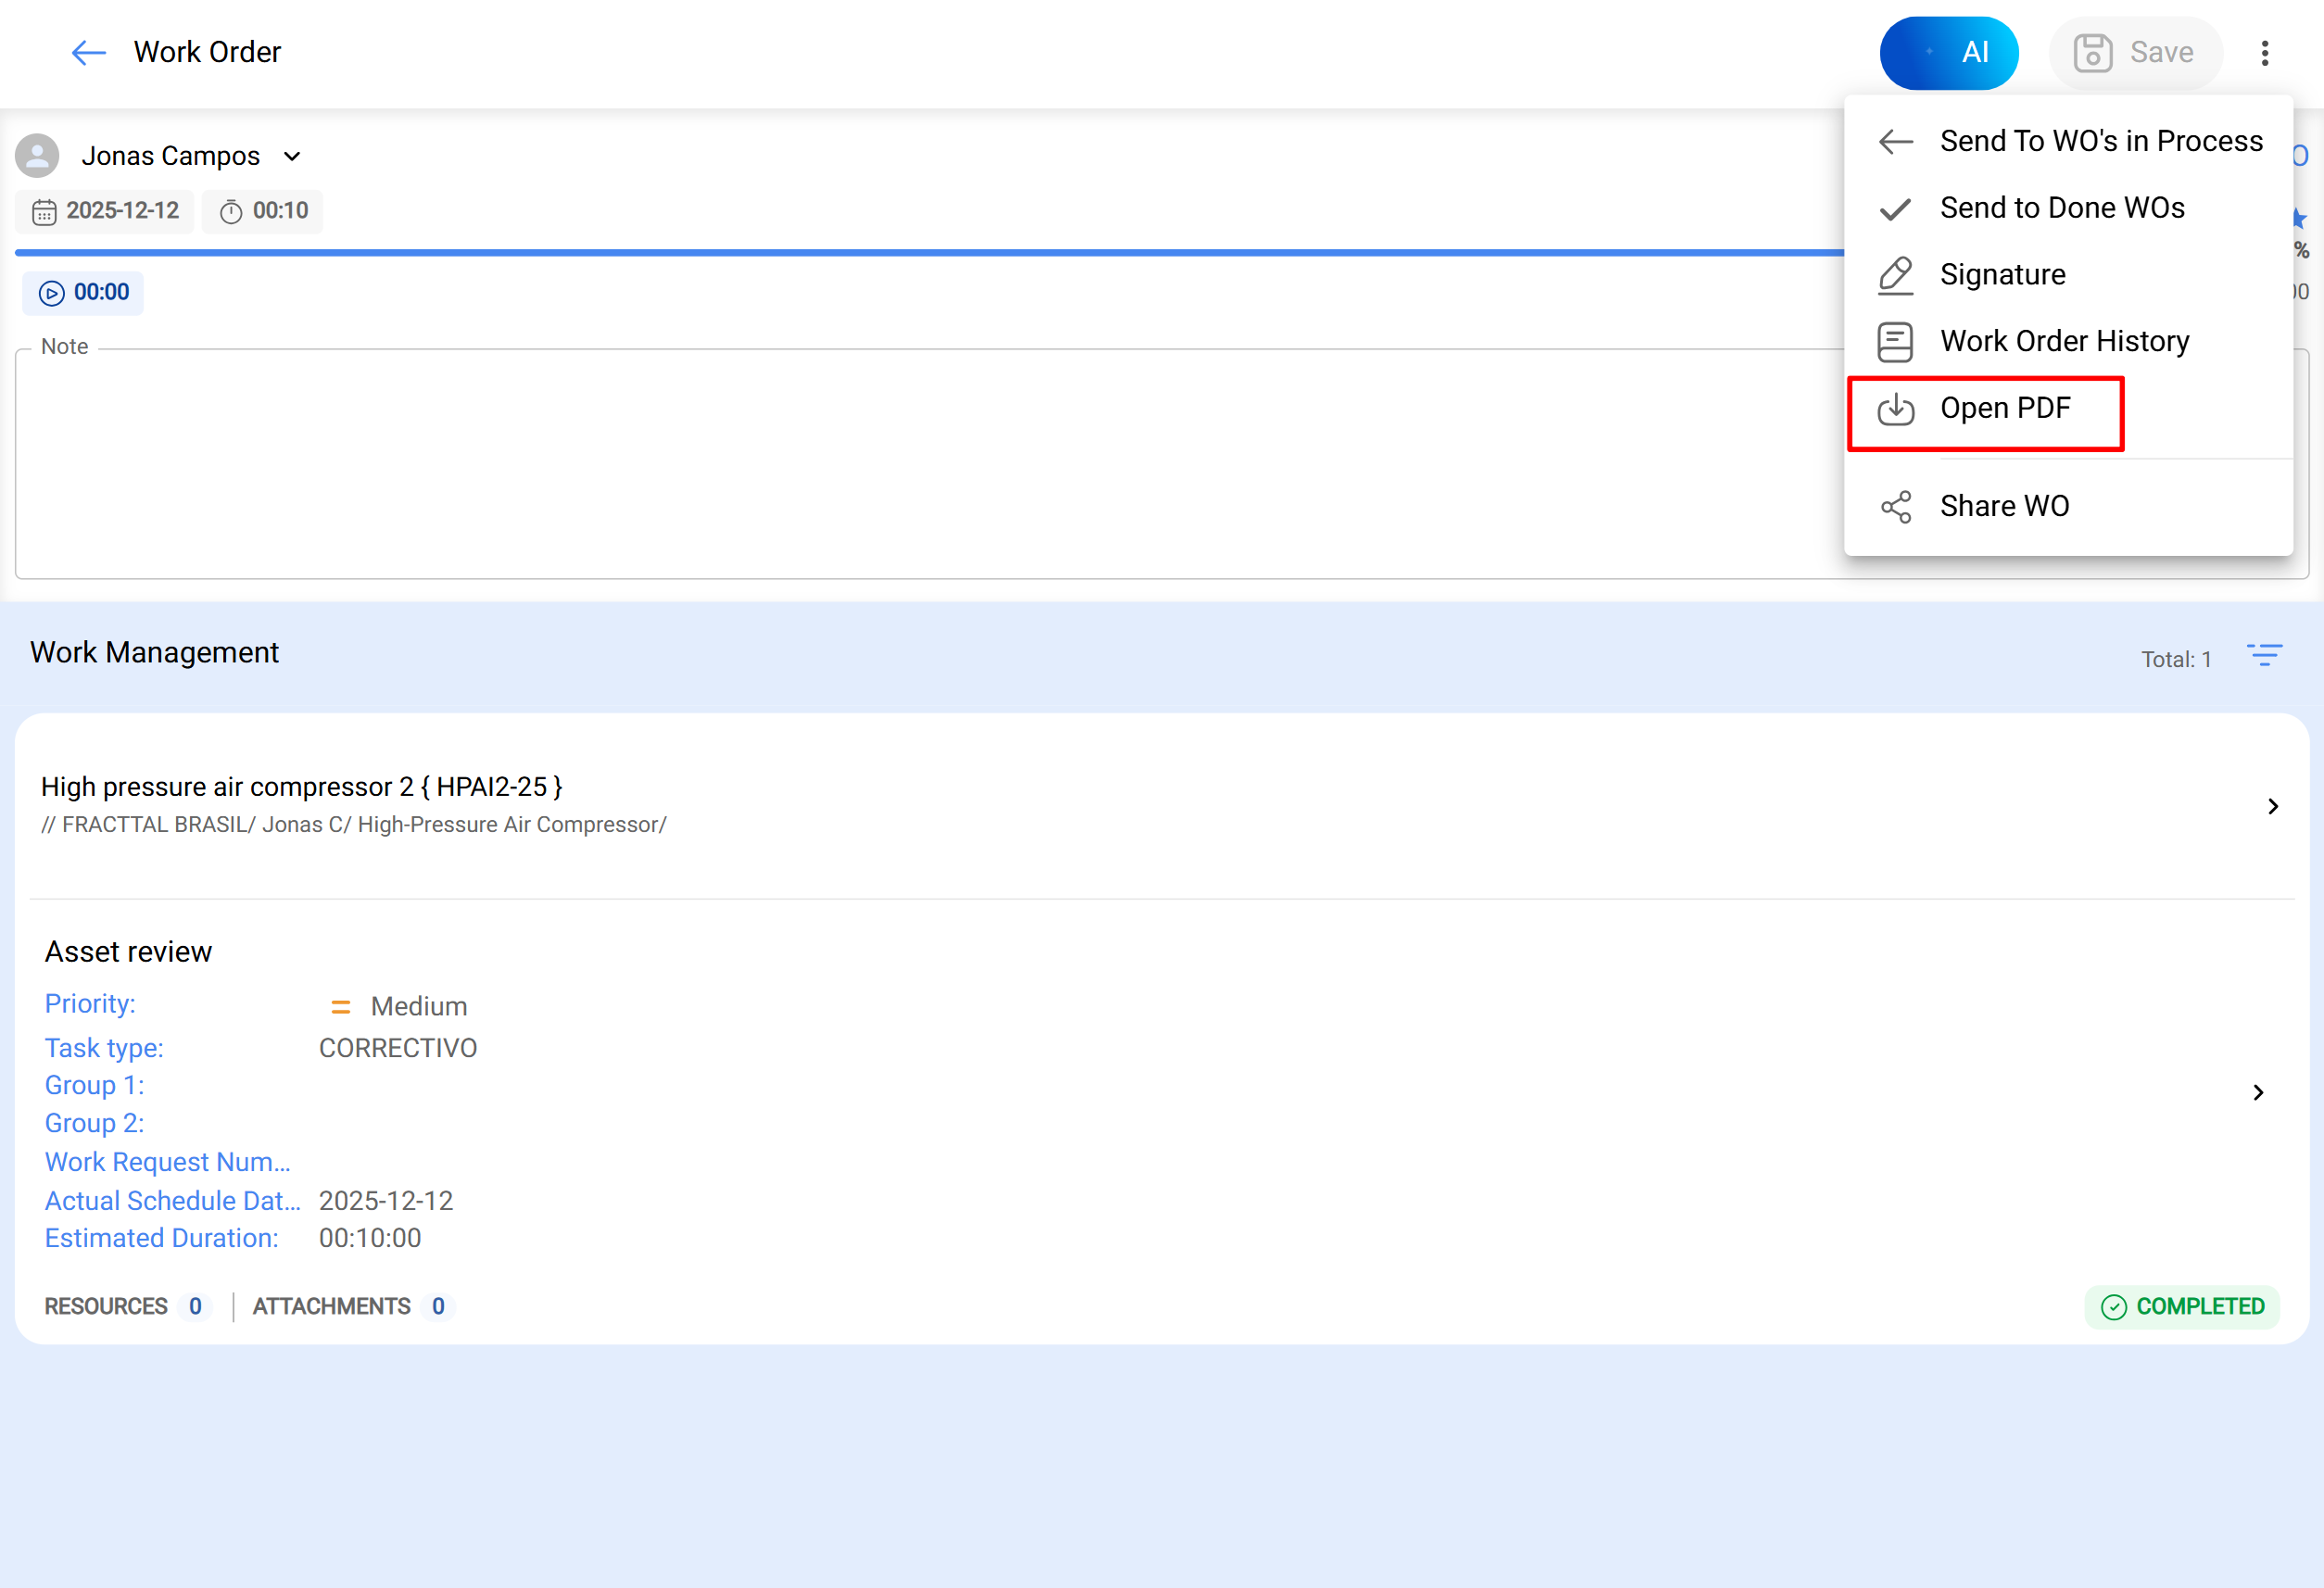
Task: Click Jonas Campos profile avatar
Action: 37,155
